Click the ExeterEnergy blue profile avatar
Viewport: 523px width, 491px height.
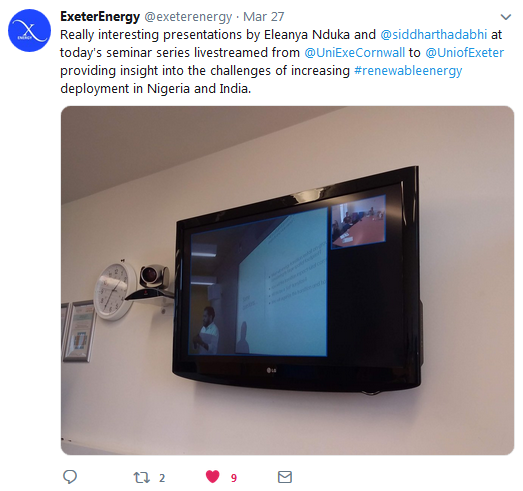(30, 30)
